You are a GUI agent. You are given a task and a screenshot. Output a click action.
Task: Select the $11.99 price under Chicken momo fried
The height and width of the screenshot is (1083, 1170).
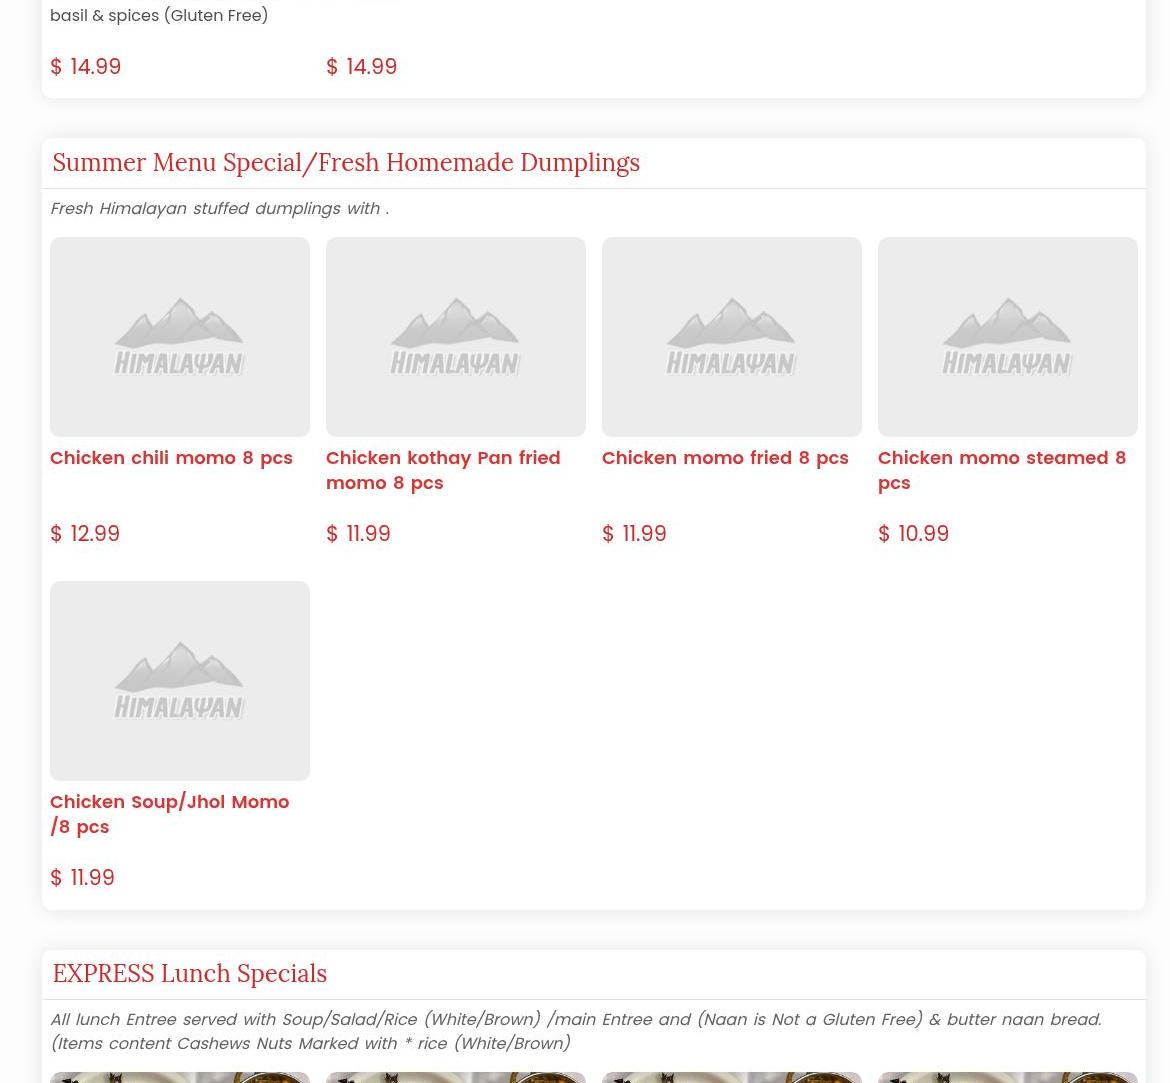pyautogui.click(x=634, y=534)
